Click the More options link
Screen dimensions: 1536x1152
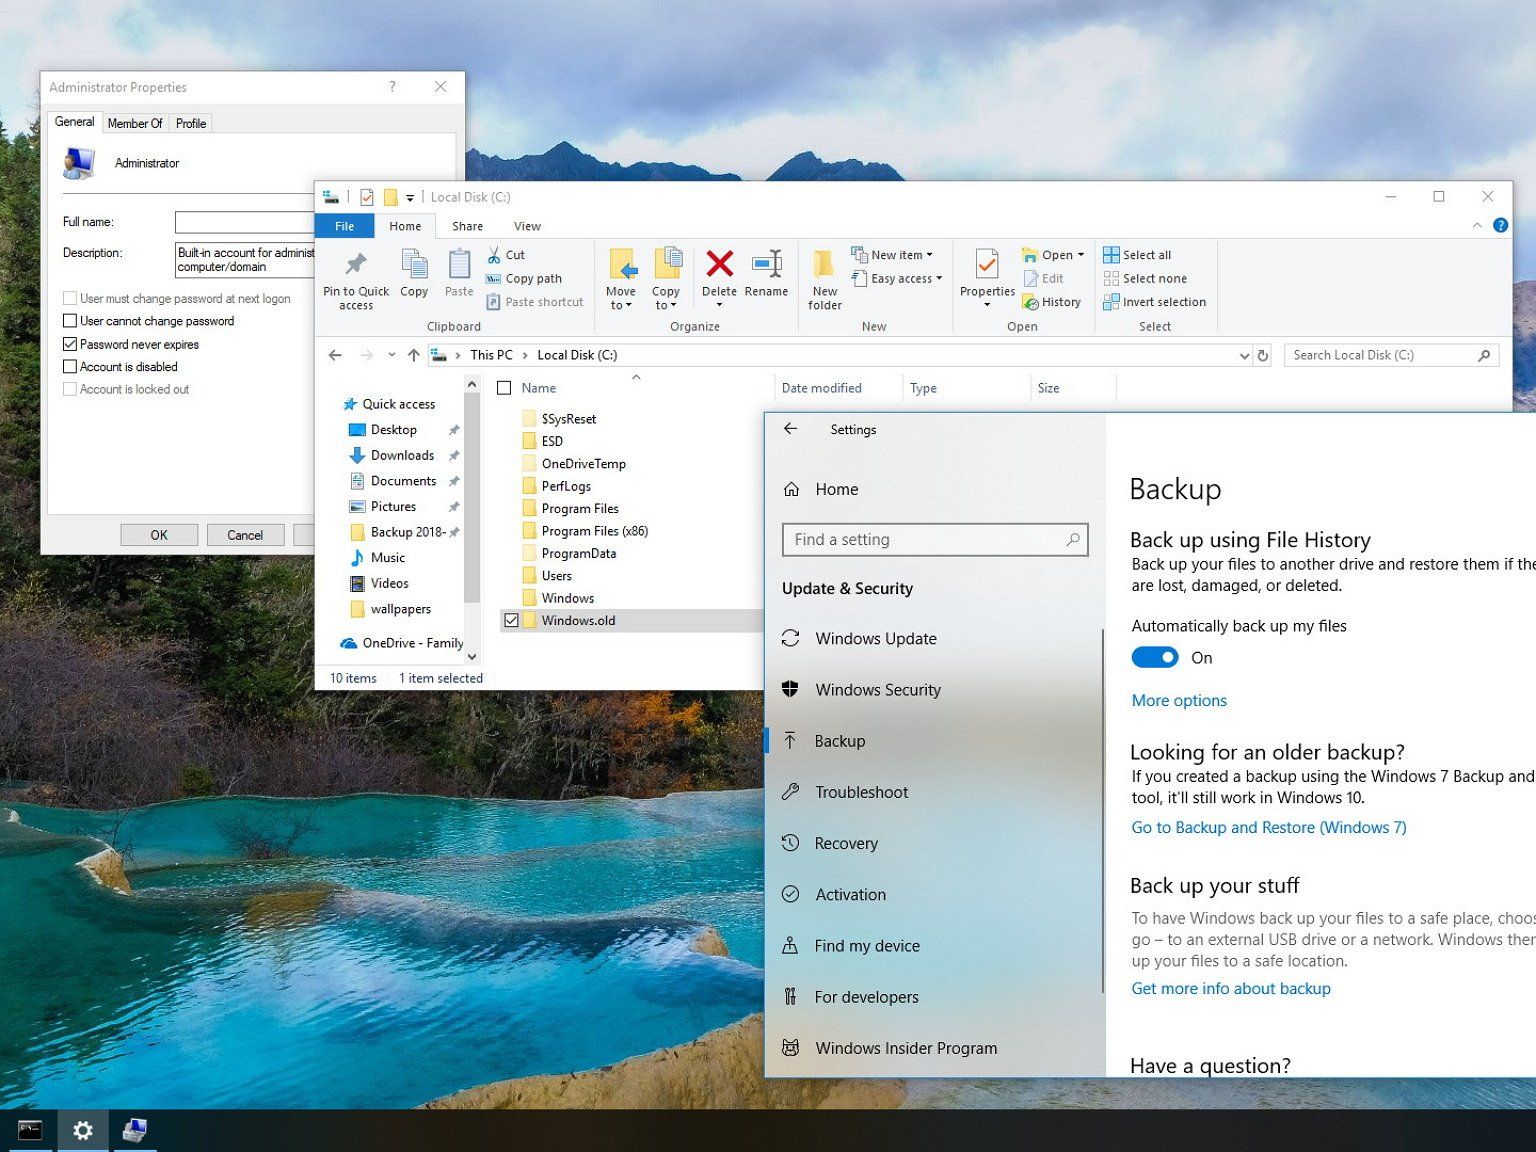[1179, 700]
